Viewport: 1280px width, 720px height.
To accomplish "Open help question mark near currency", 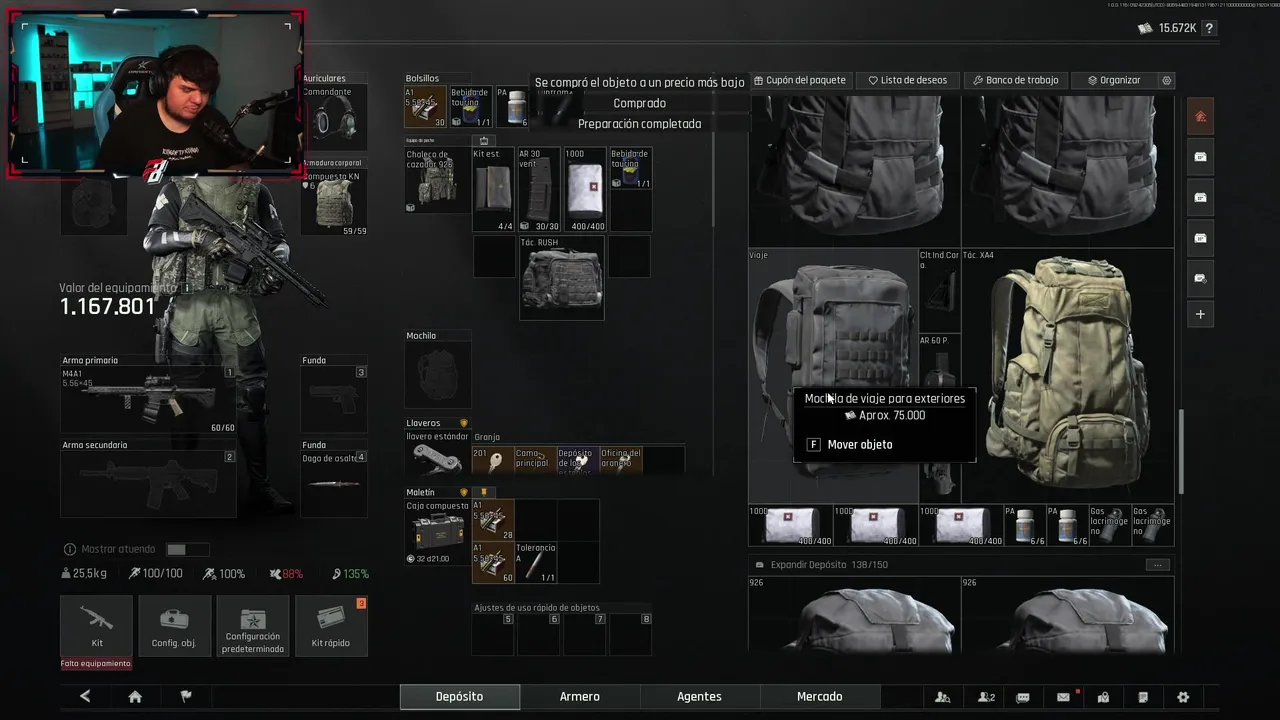I will pyautogui.click(x=1210, y=28).
